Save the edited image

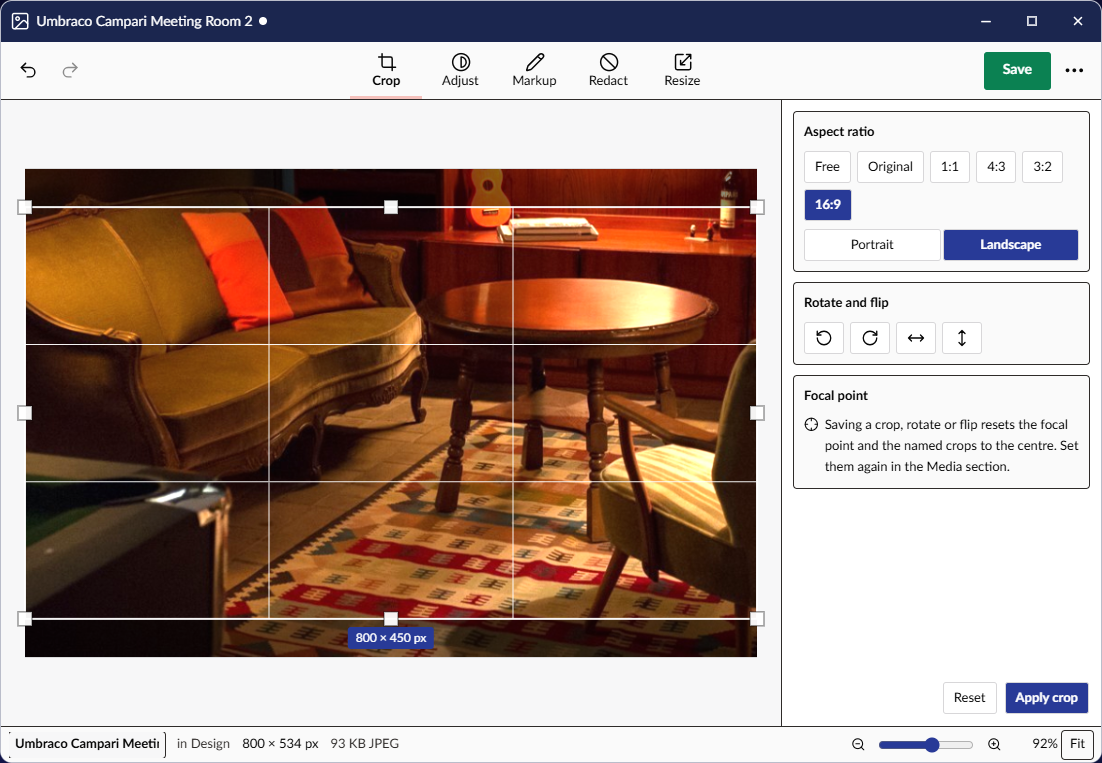click(x=1017, y=70)
